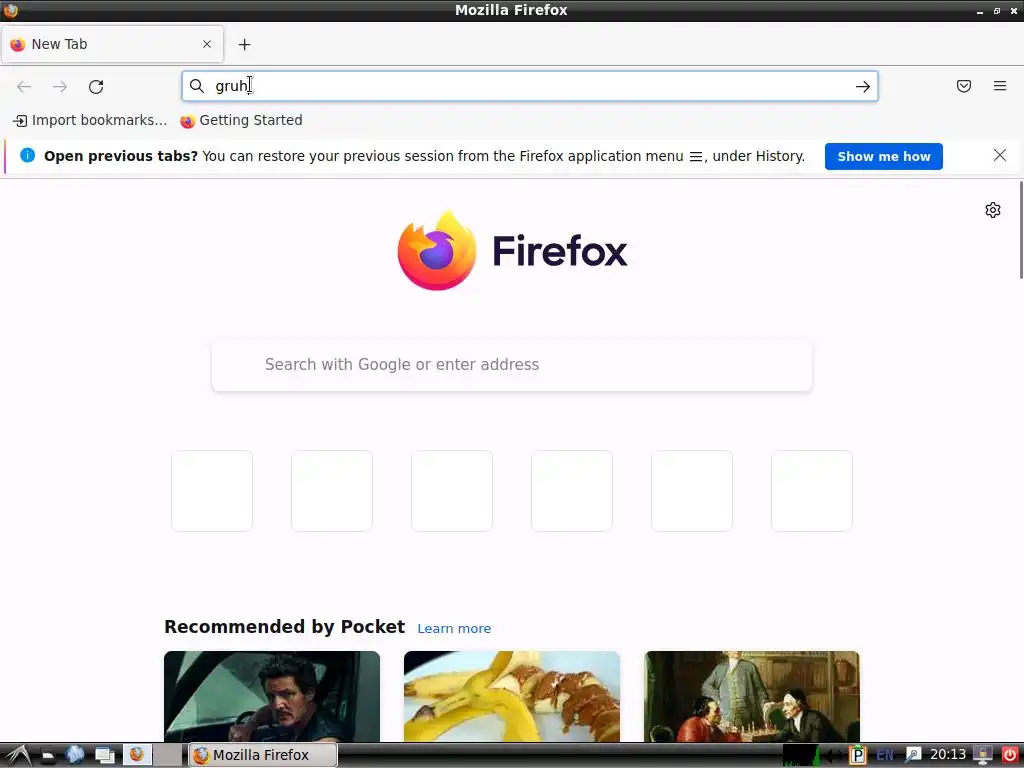The height and width of the screenshot is (768, 1024).
Task: Click the search magnifier in address bar
Action: click(197, 86)
